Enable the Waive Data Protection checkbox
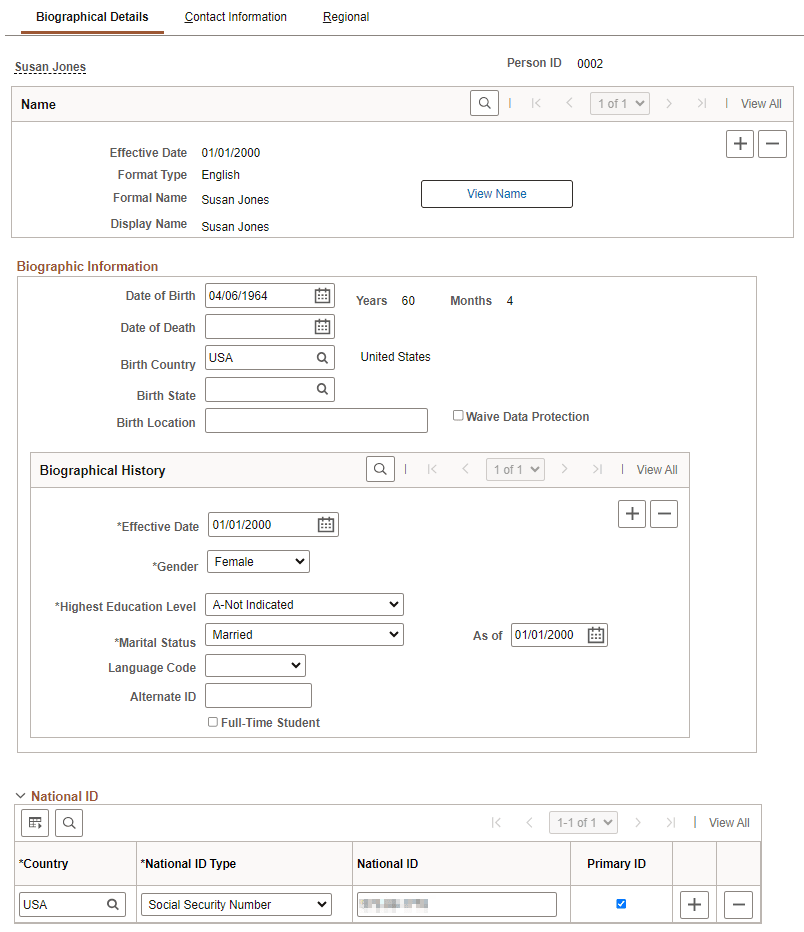Image resolution: width=804 pixels, height=932 pixels. (458, 415)
